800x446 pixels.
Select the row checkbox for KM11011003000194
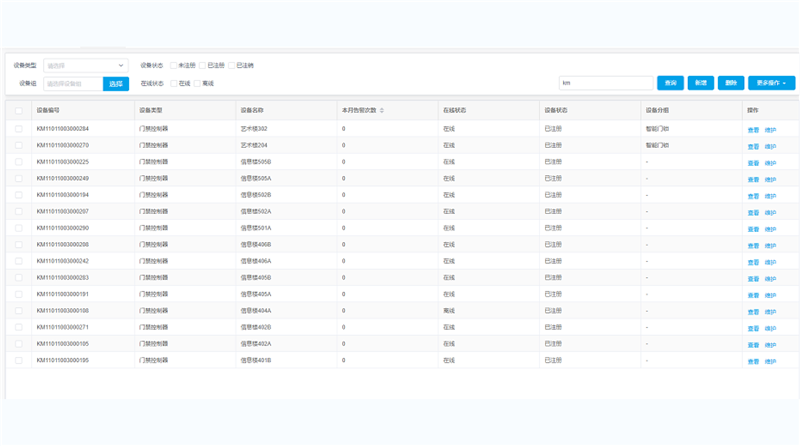[19, 195]
